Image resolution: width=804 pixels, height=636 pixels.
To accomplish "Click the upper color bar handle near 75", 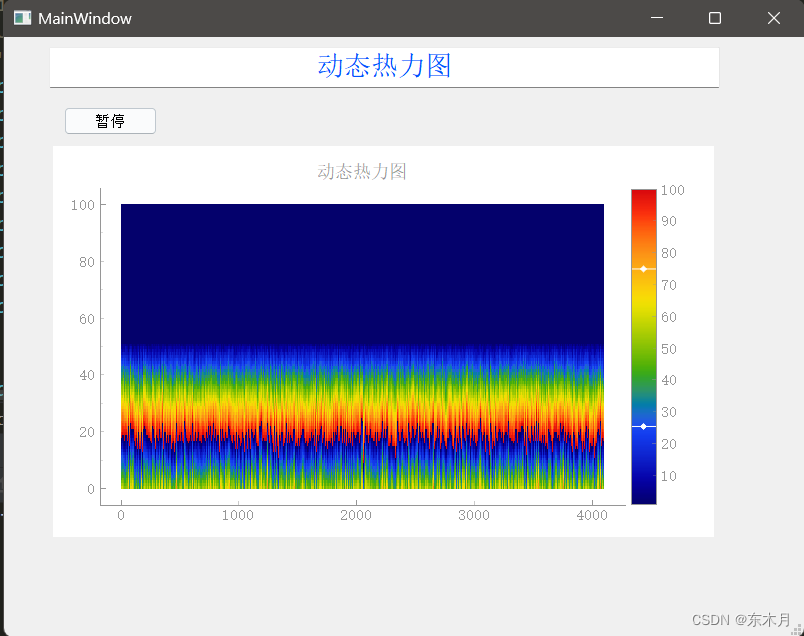I will (x=644, y=269).
